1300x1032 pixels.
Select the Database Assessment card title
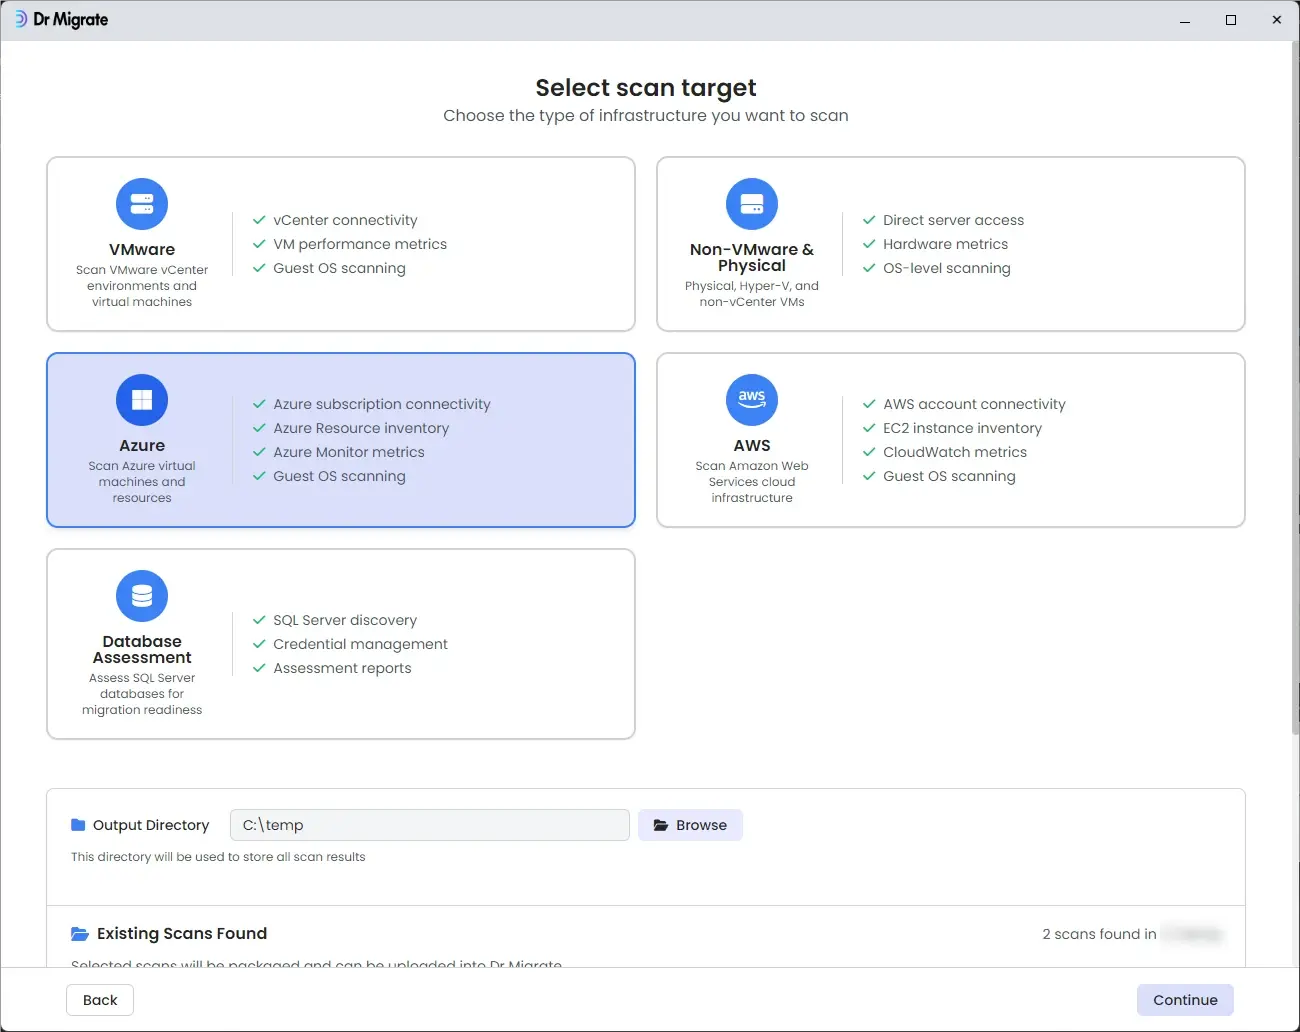(142, 650)
